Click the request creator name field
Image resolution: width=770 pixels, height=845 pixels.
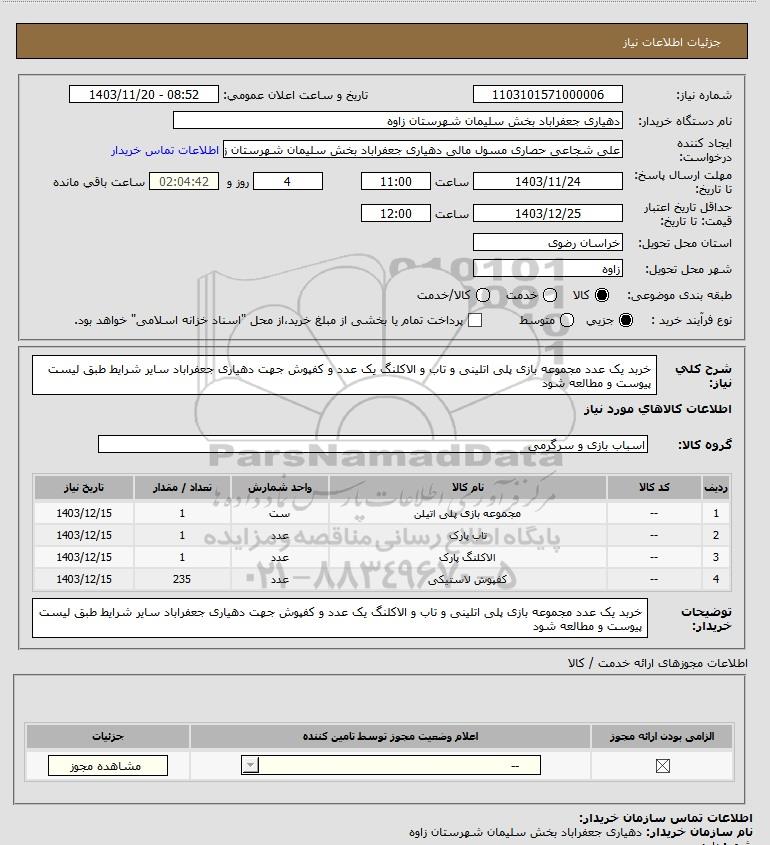tap(423, 150)
